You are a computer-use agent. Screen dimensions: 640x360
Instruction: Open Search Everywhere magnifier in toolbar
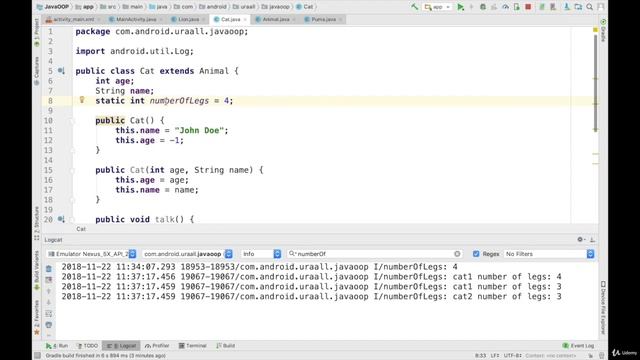pyautogui.click(x=590, y=7)
